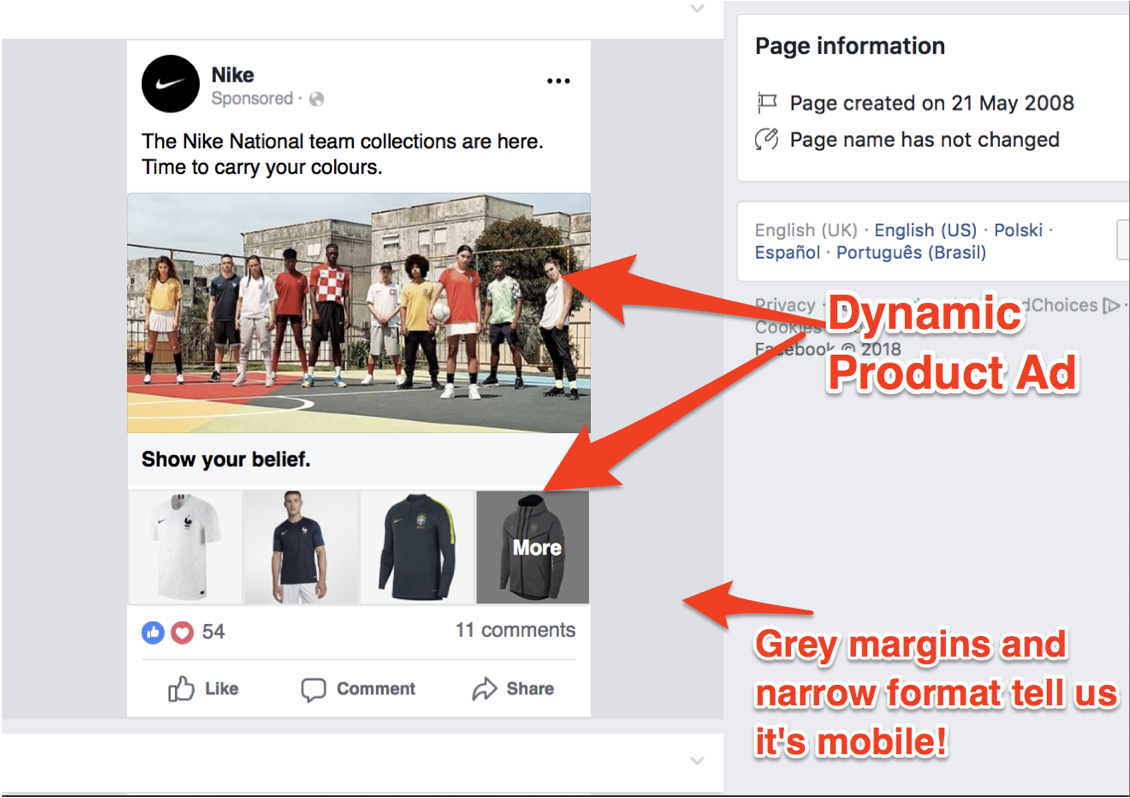Click the Sponsored label

pos(252,98)
